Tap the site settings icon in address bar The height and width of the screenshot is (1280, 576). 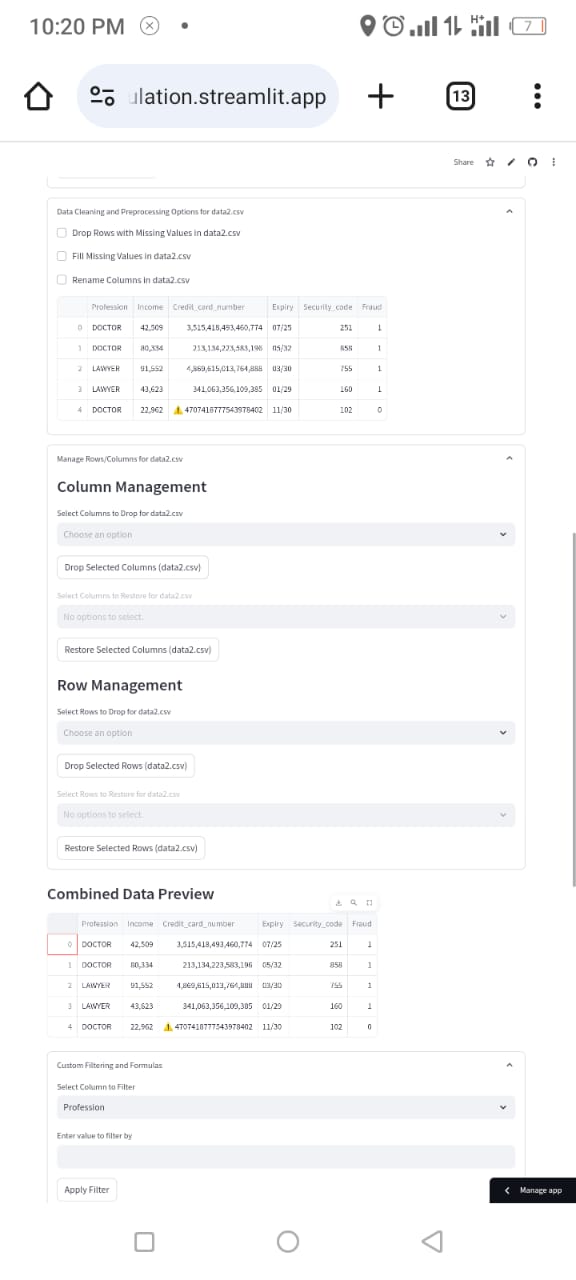coord(102,97)
